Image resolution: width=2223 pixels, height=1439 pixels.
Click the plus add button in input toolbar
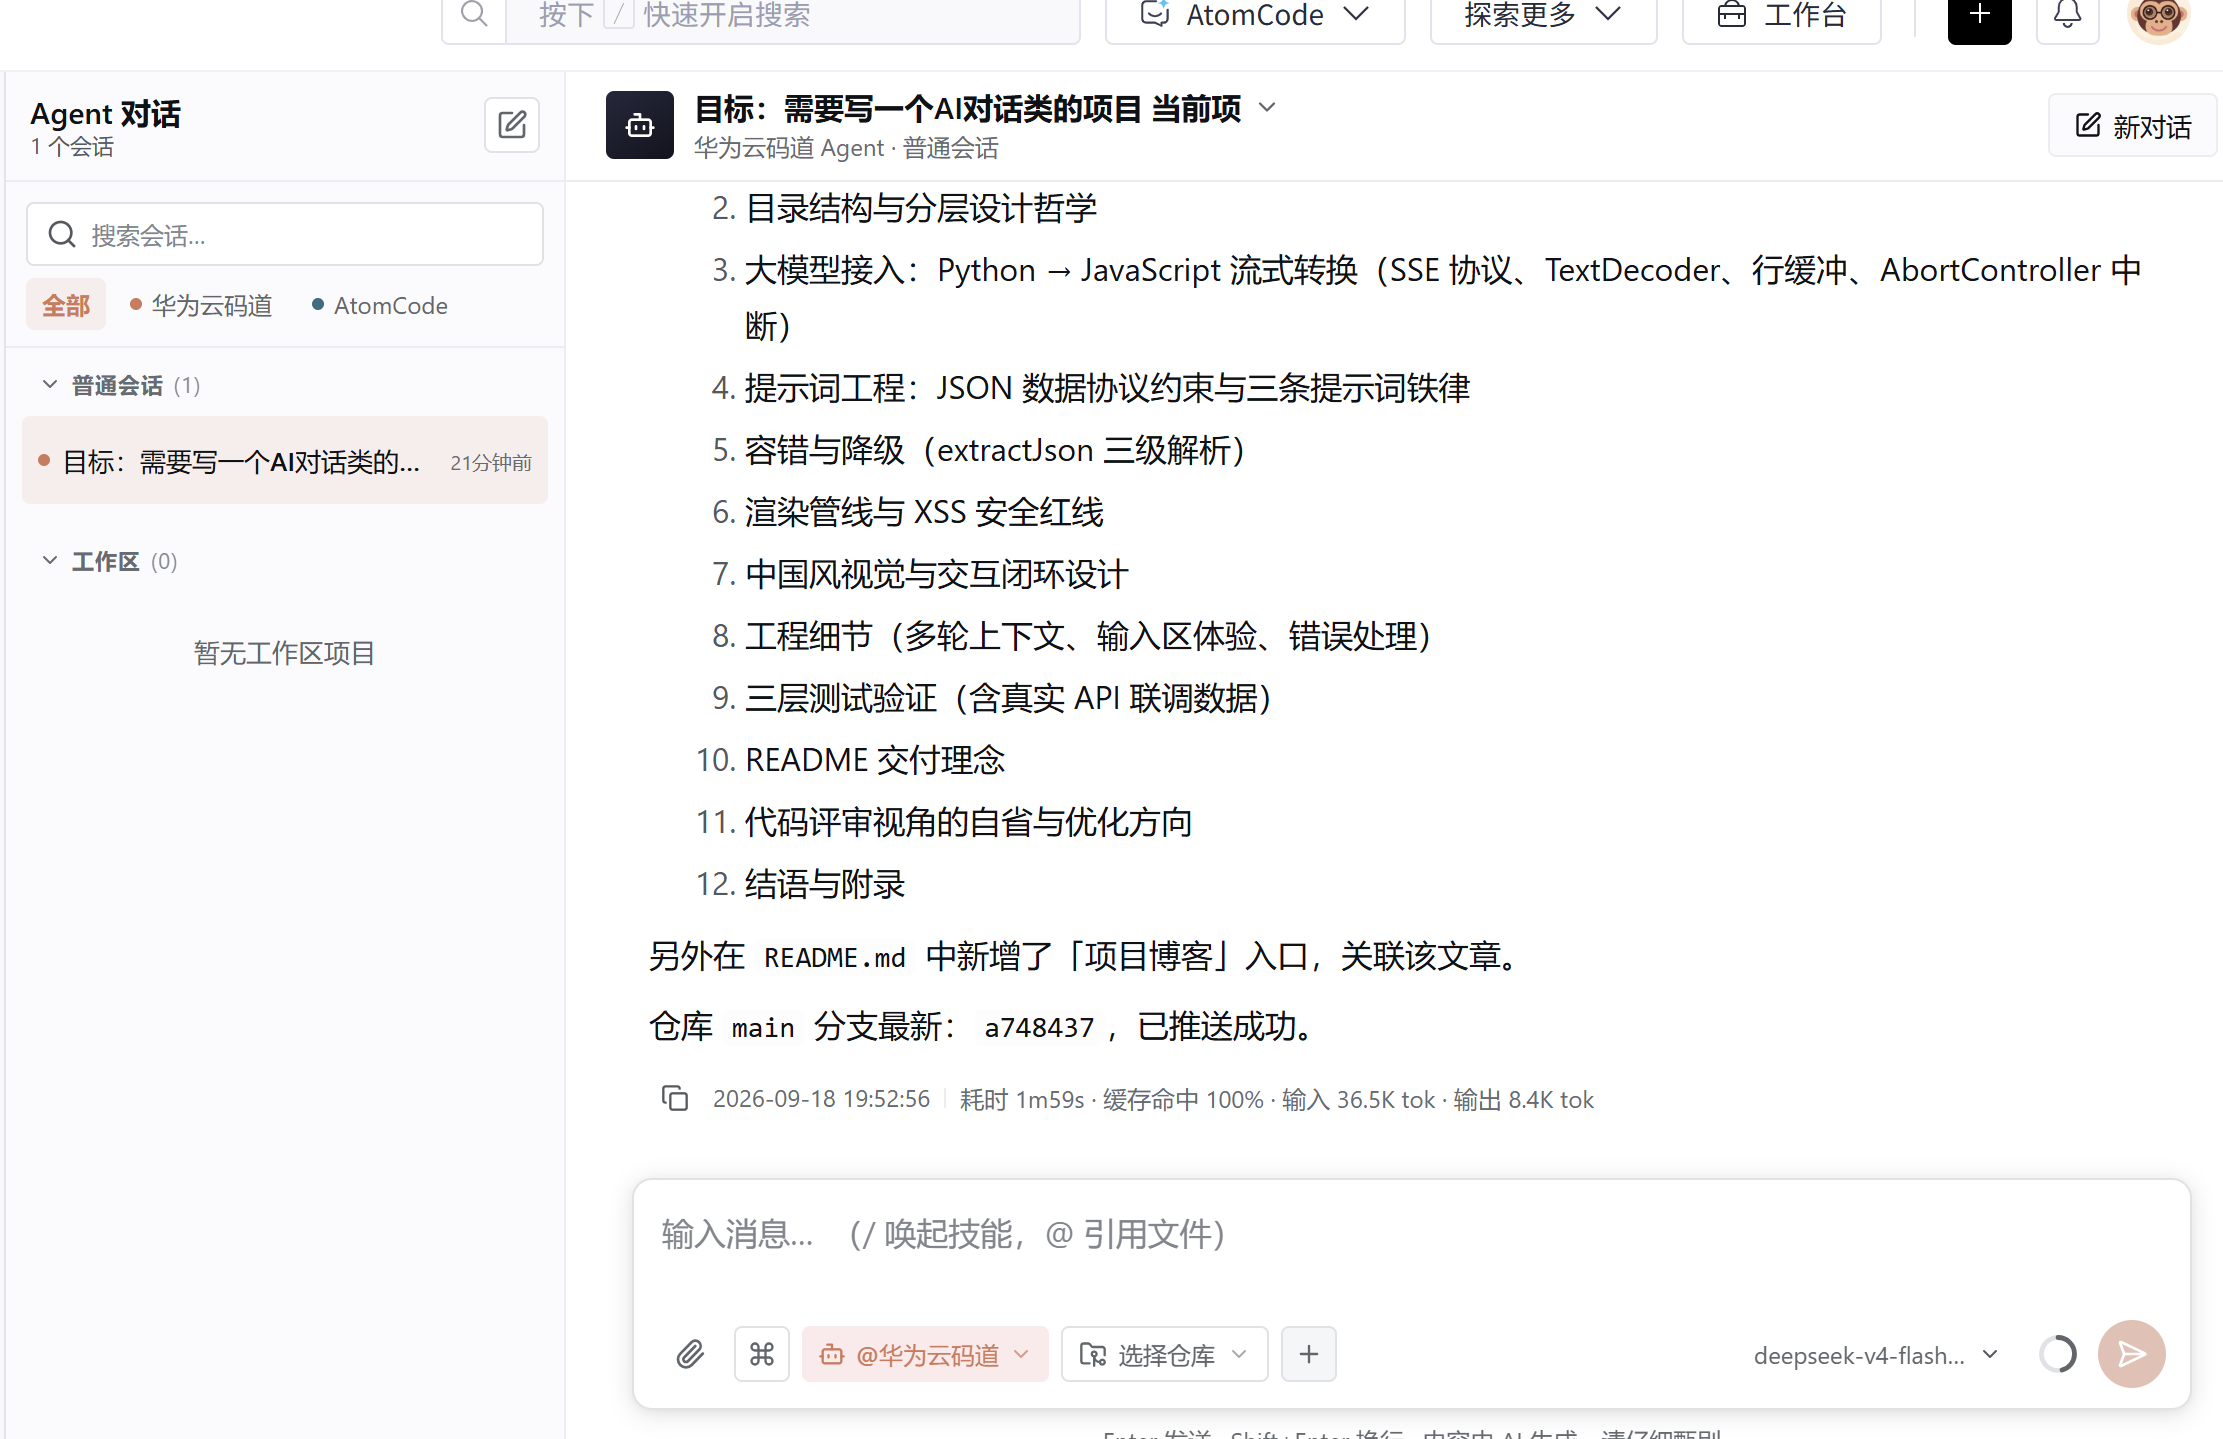tap(1309, 1355)
